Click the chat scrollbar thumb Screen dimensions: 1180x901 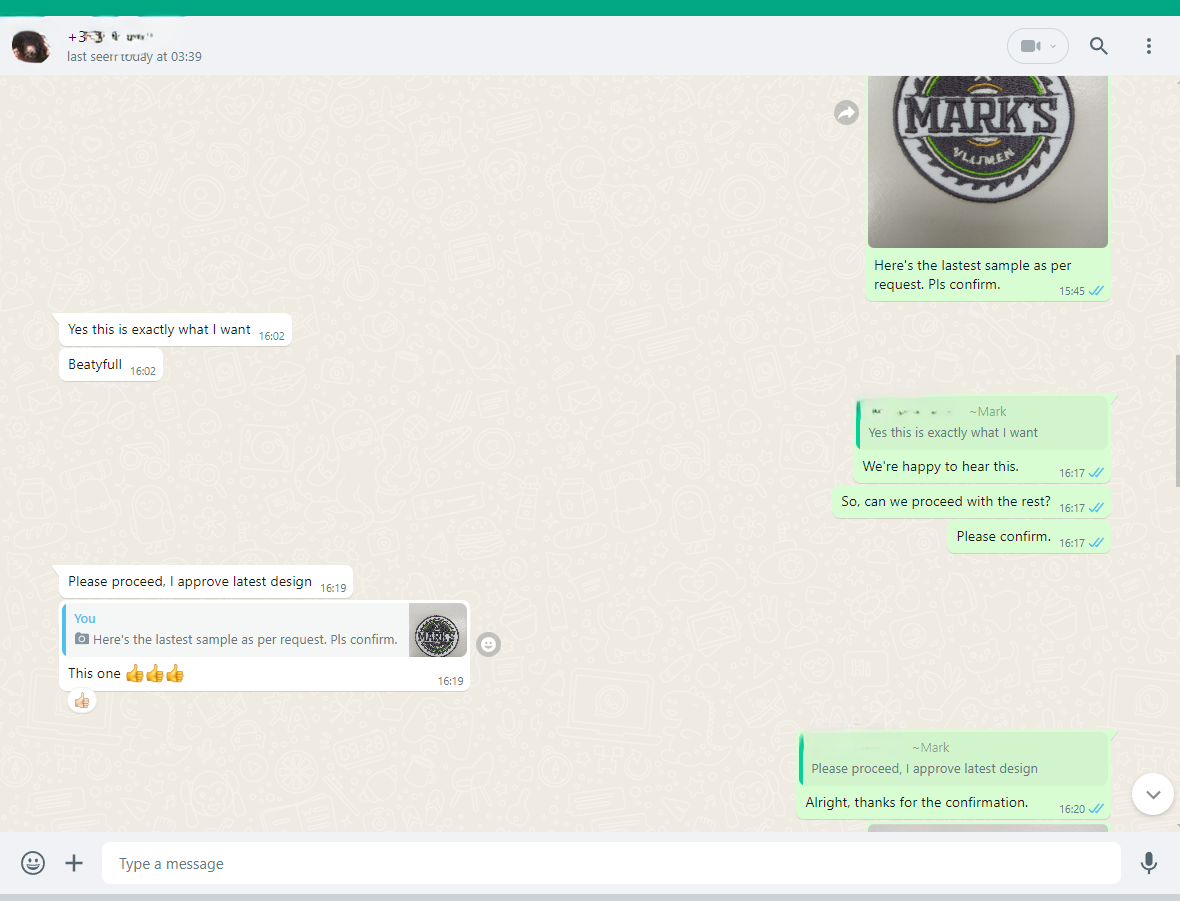[x=1177, y=420]
